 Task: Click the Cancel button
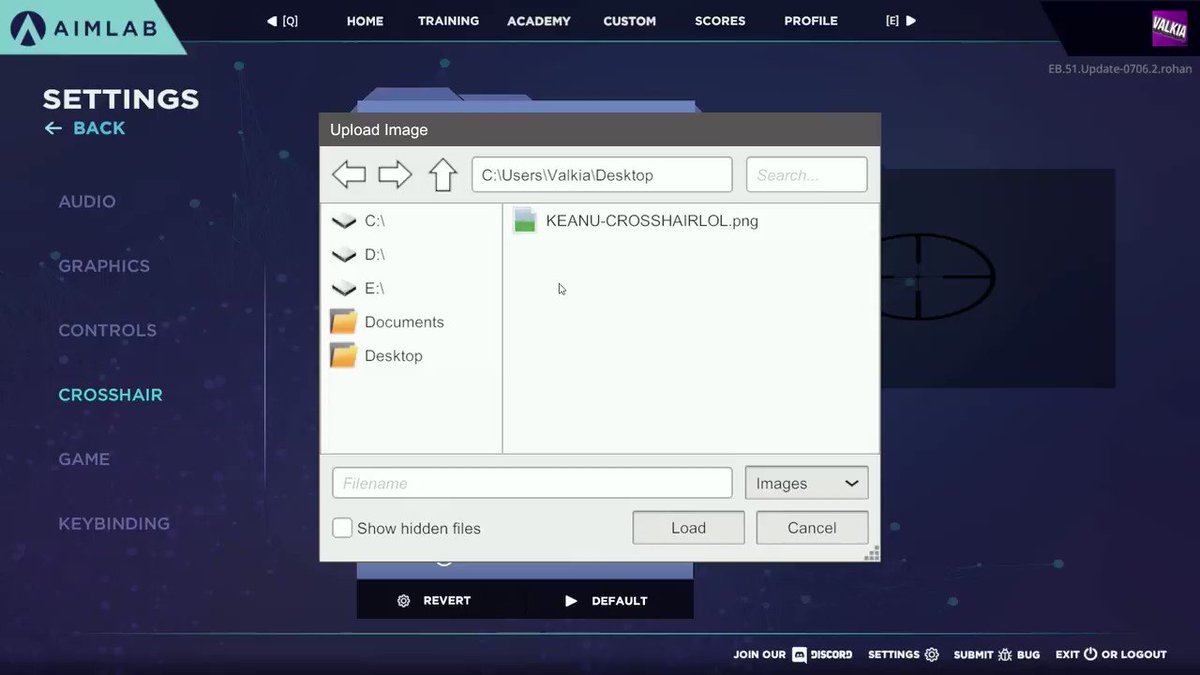pos(812,528)
